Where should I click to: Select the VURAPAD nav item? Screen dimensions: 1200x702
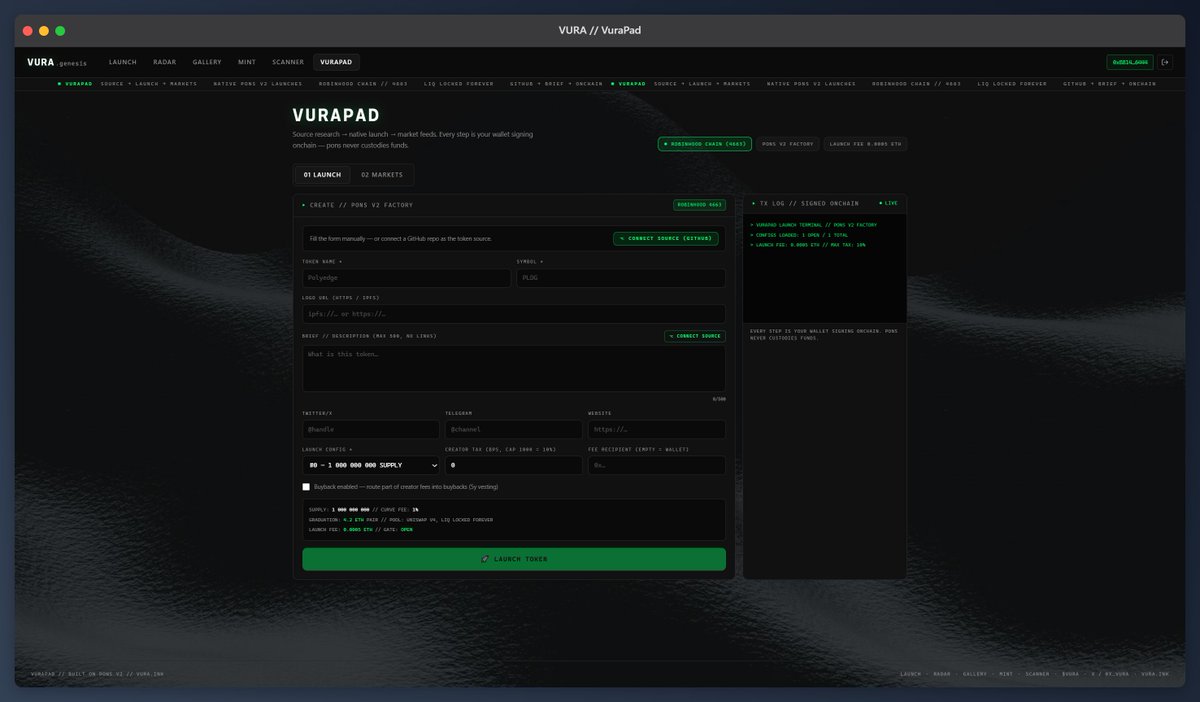pos(336,62)
